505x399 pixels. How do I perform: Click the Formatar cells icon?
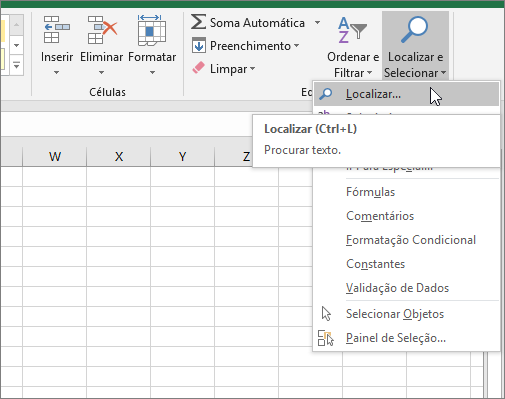[x=152, y=30]
